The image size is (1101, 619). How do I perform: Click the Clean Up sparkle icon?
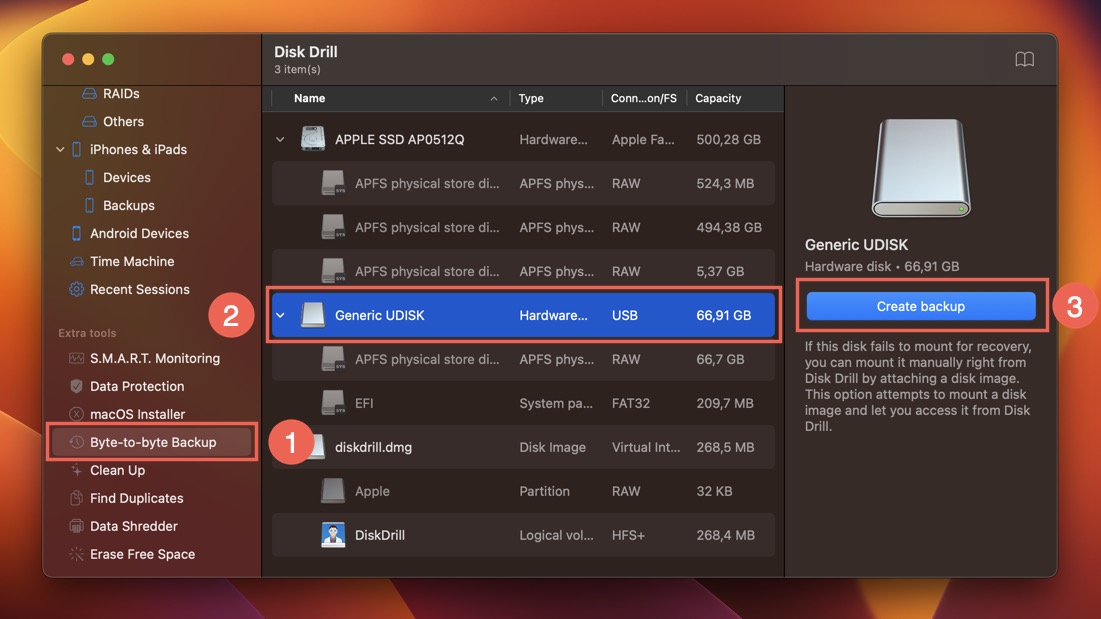[x=77, y=470]
